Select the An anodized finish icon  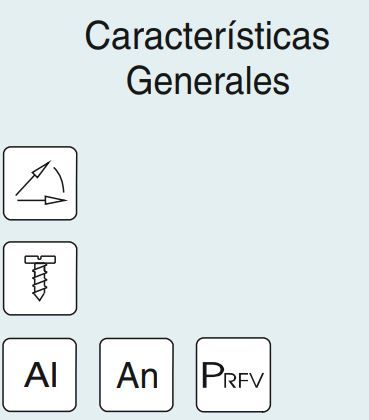136,375
